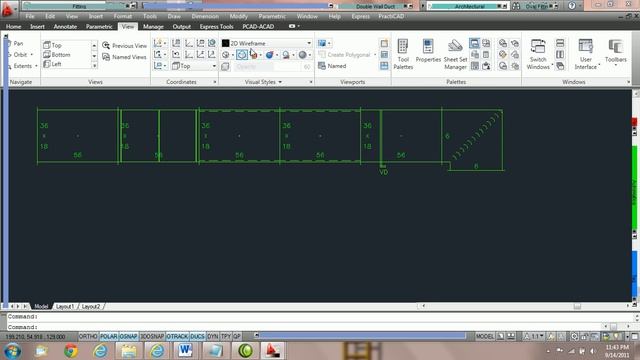Toggle OSNAP in status bar
This screenshot has width=640, height=360.
[x=129, y=336]
